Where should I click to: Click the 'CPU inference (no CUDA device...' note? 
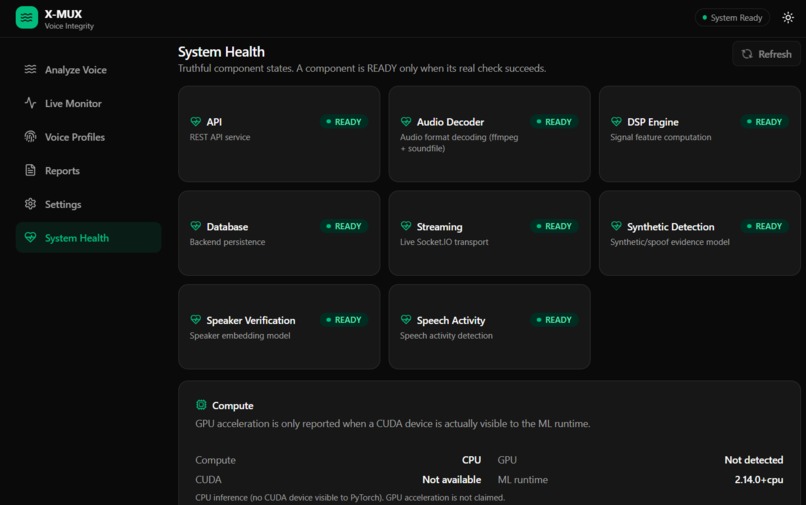click(x=350, y=497)
